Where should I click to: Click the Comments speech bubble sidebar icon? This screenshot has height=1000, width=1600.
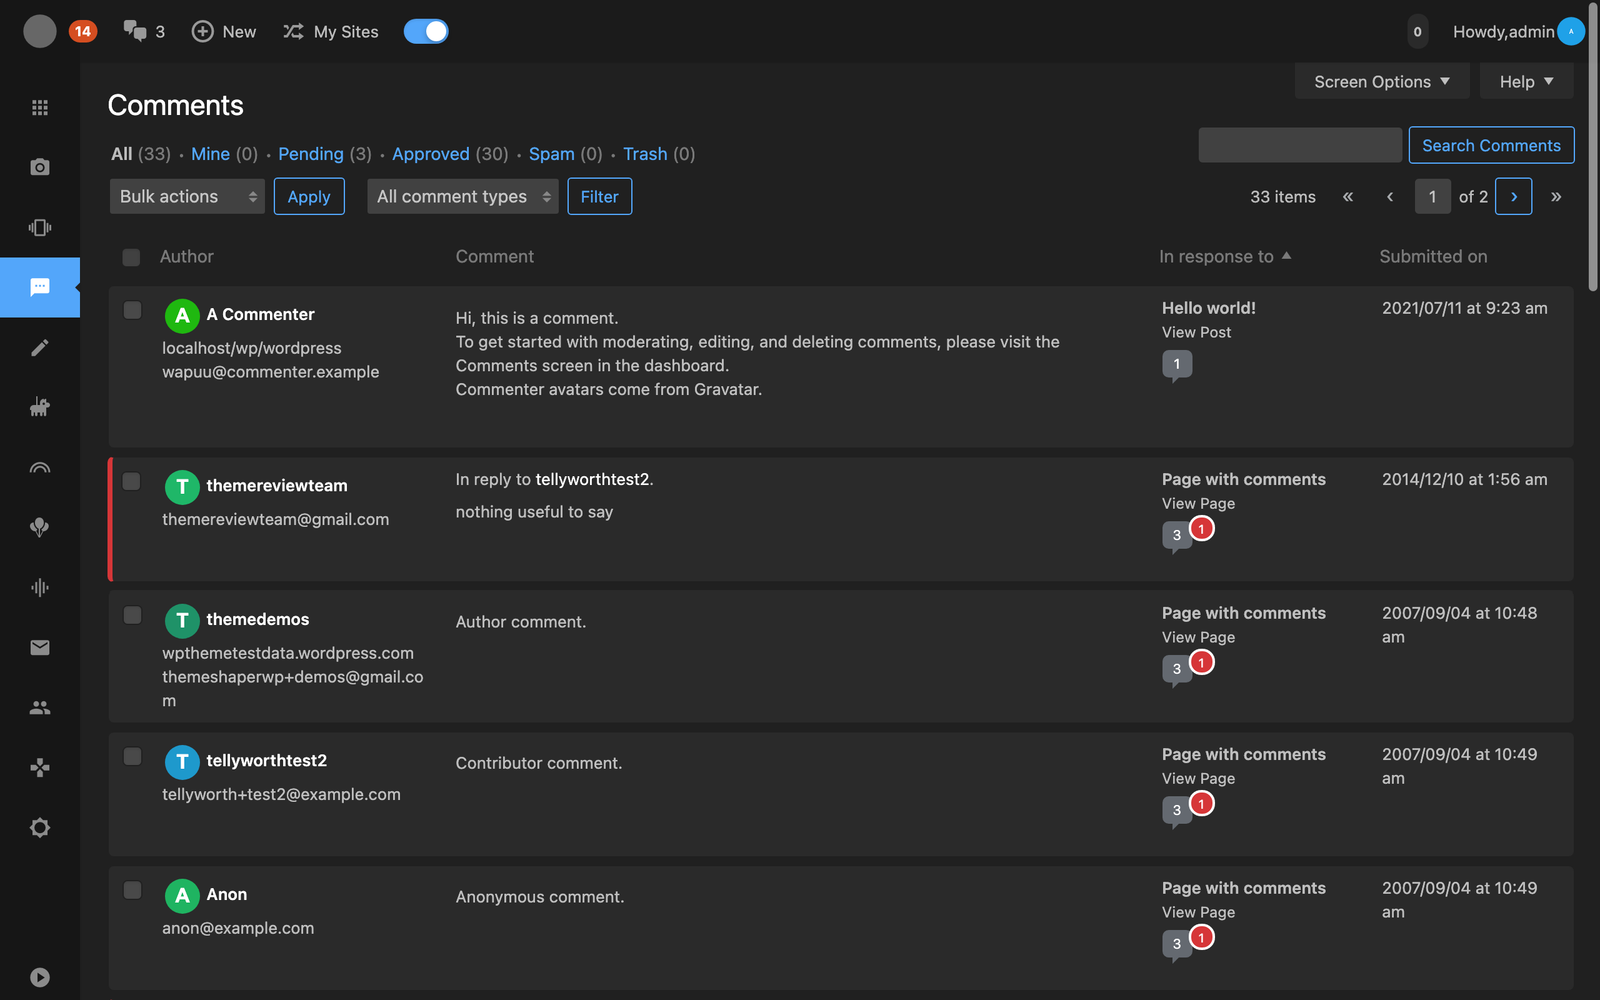[x=40, y=287]
